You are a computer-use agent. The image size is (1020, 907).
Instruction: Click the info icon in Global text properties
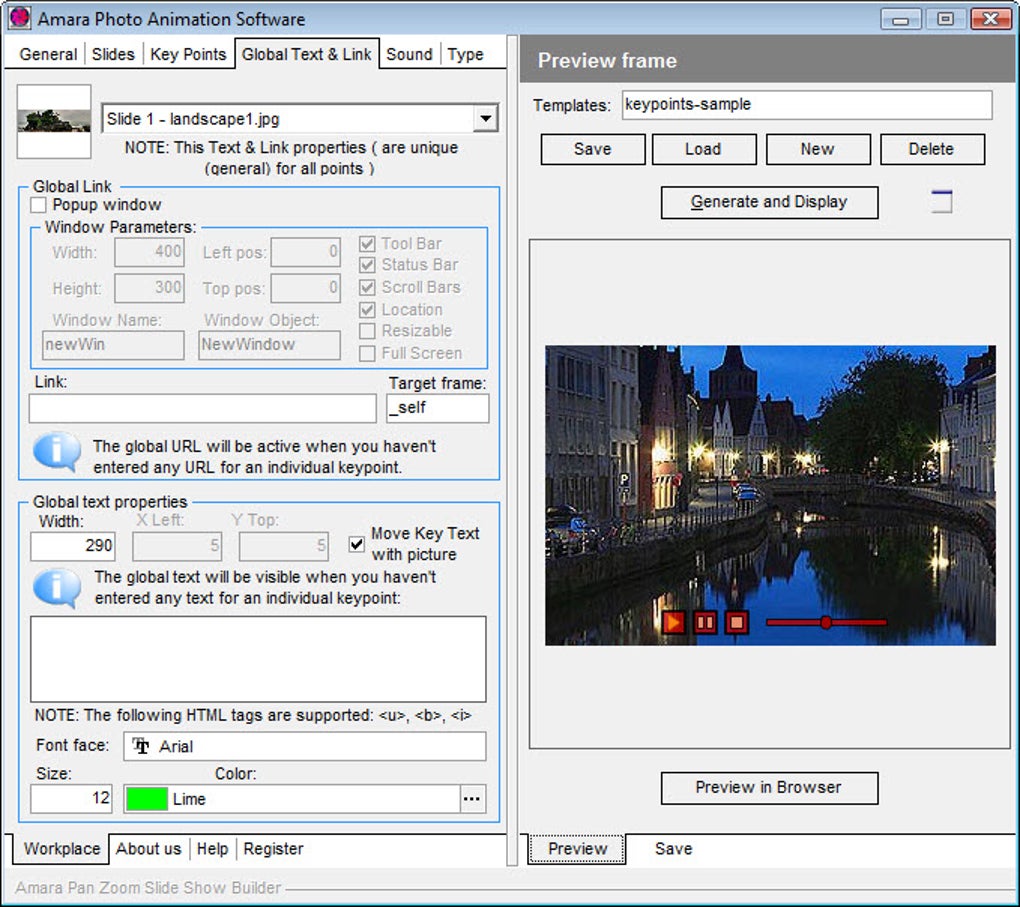(x=57, y=588)
